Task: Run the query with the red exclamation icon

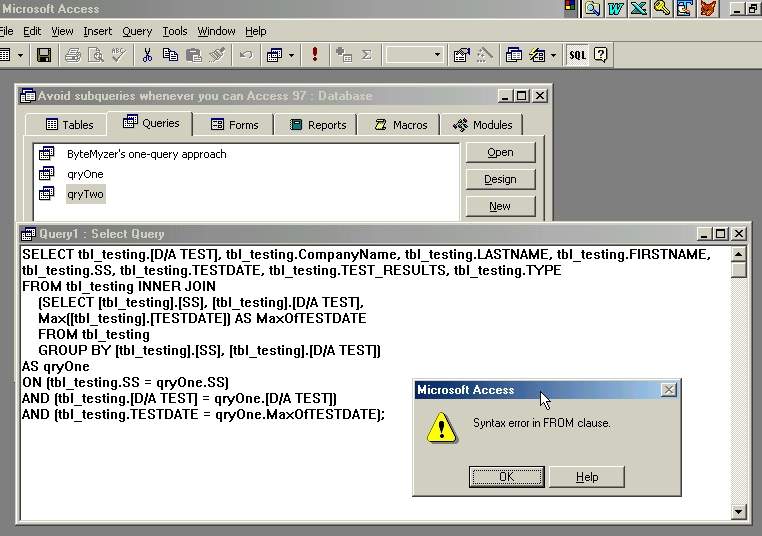Action: click(315, 54)
